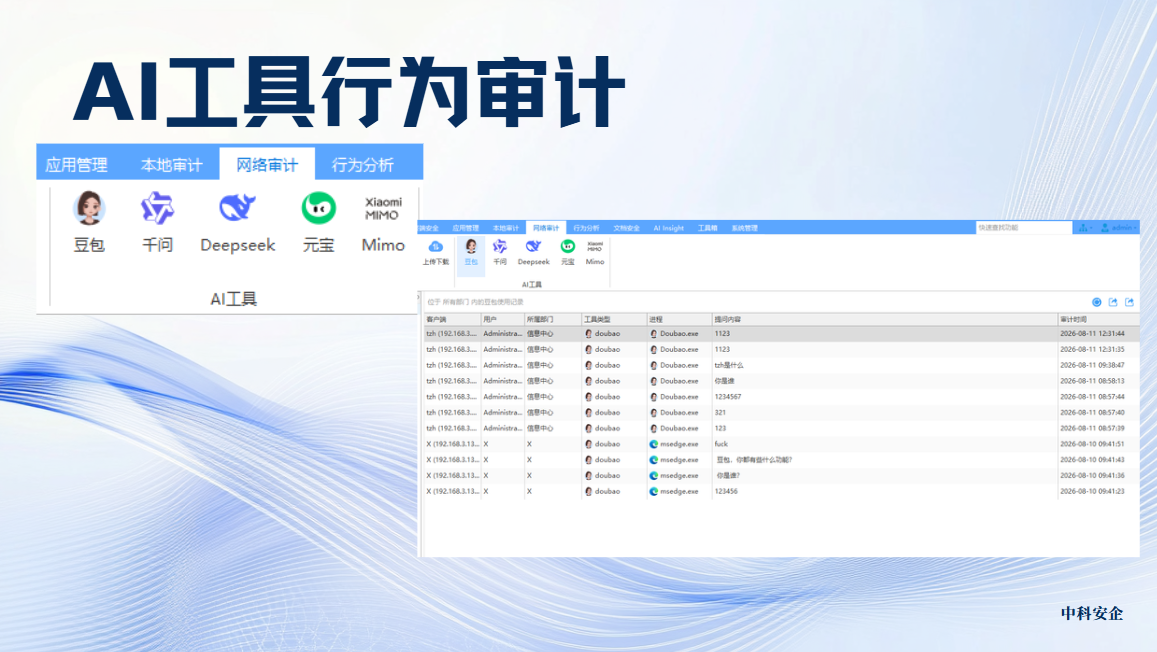This screenshot has width=1157, height=652.
Task: Open the 工具箱 tab
Action: tap(708, 229)
